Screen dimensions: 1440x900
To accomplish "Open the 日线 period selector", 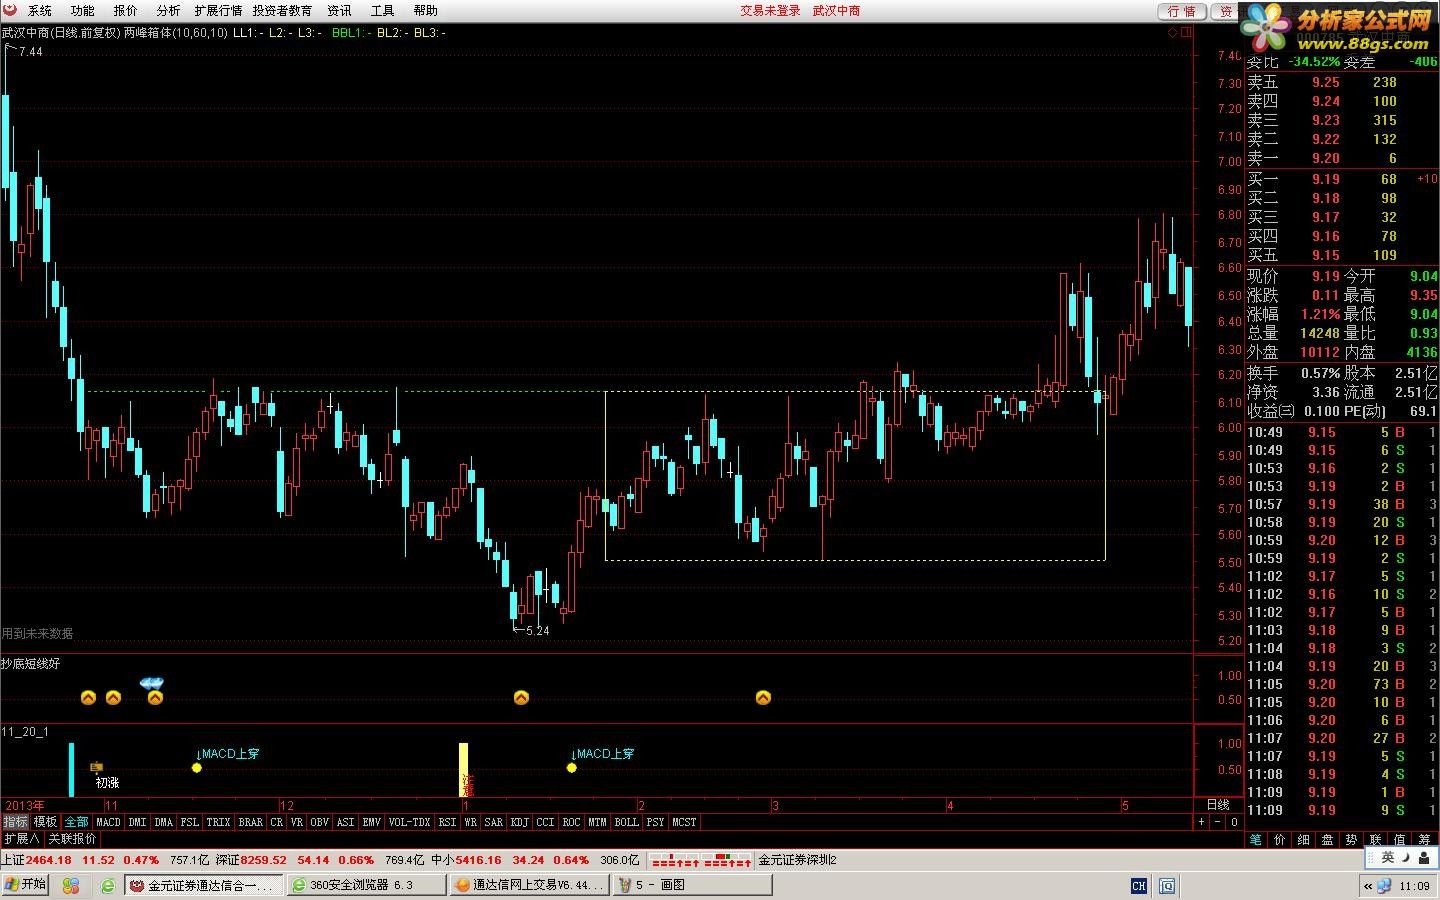I will click(x=1218, y=805).
